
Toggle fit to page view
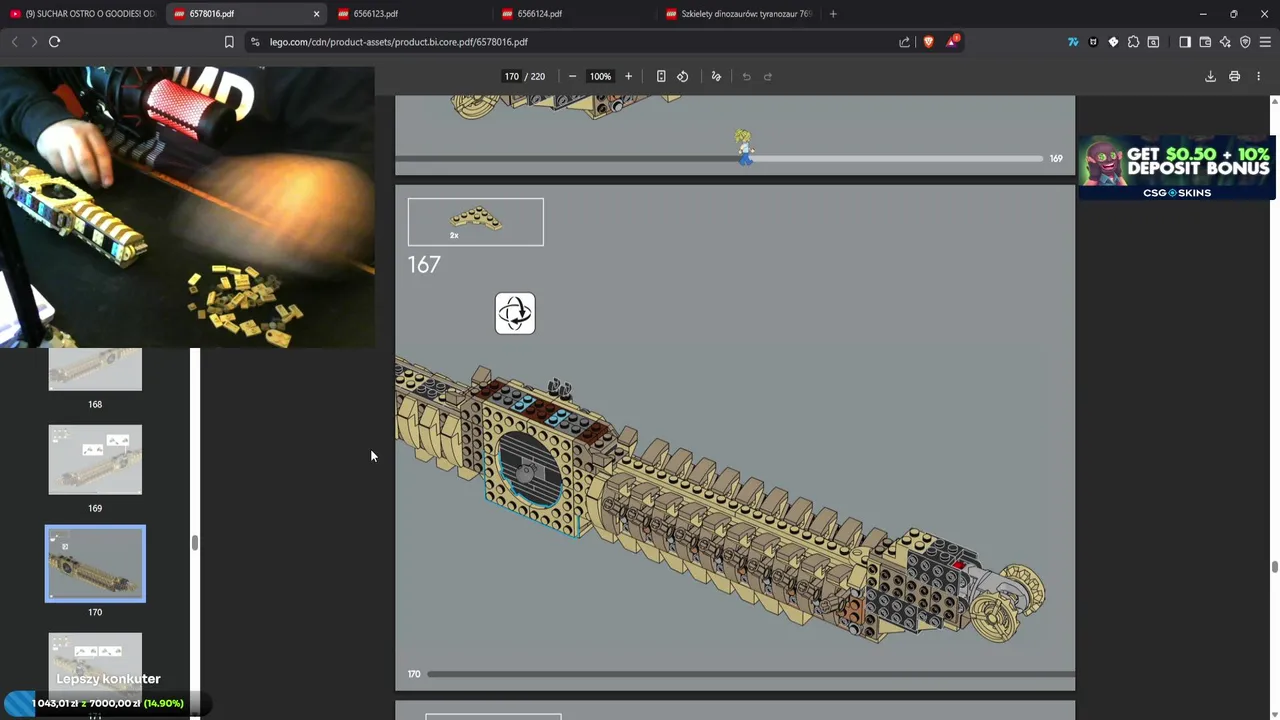[x=661, y=76]
